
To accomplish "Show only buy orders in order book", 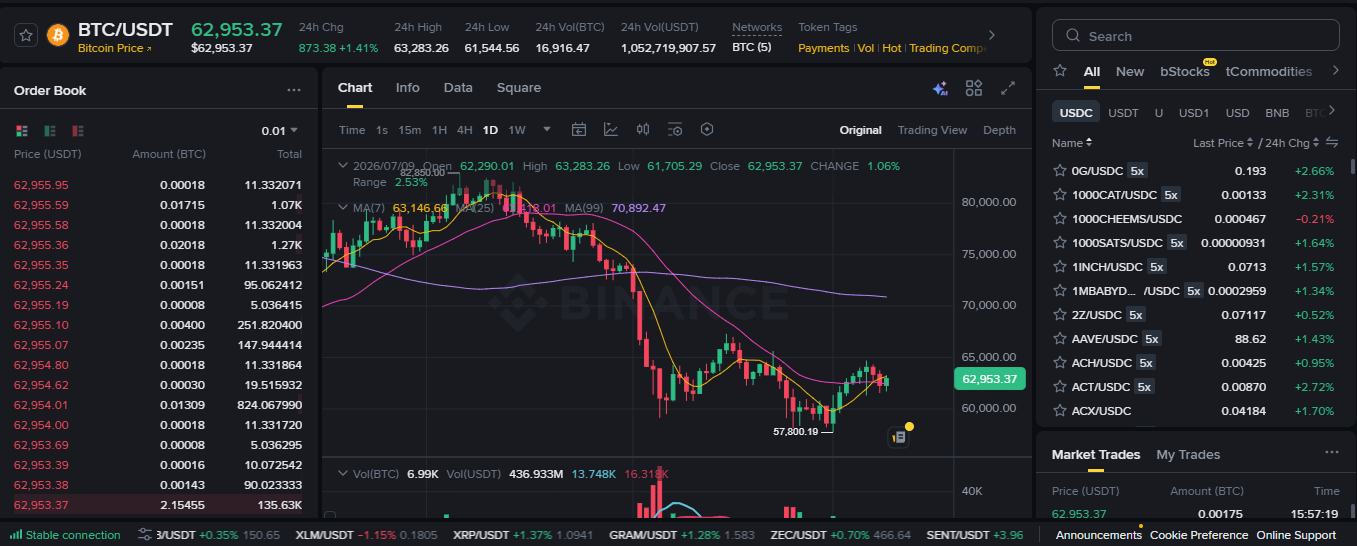I will pyautogui.click(x=50, y=131).
